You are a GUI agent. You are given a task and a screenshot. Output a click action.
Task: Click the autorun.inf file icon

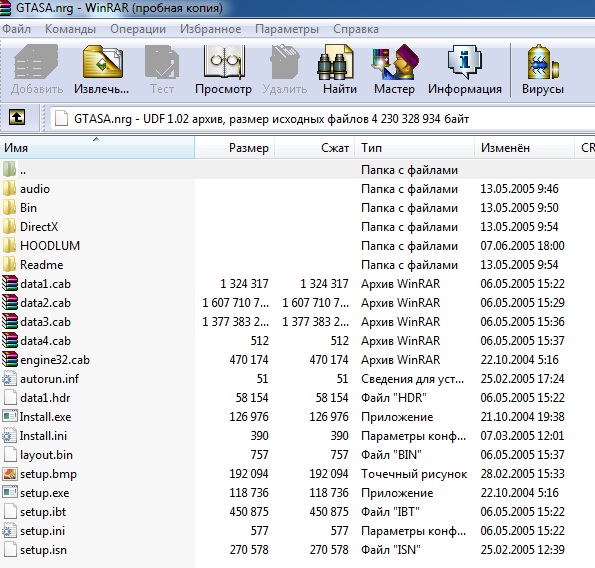click(x=9, y=379)
